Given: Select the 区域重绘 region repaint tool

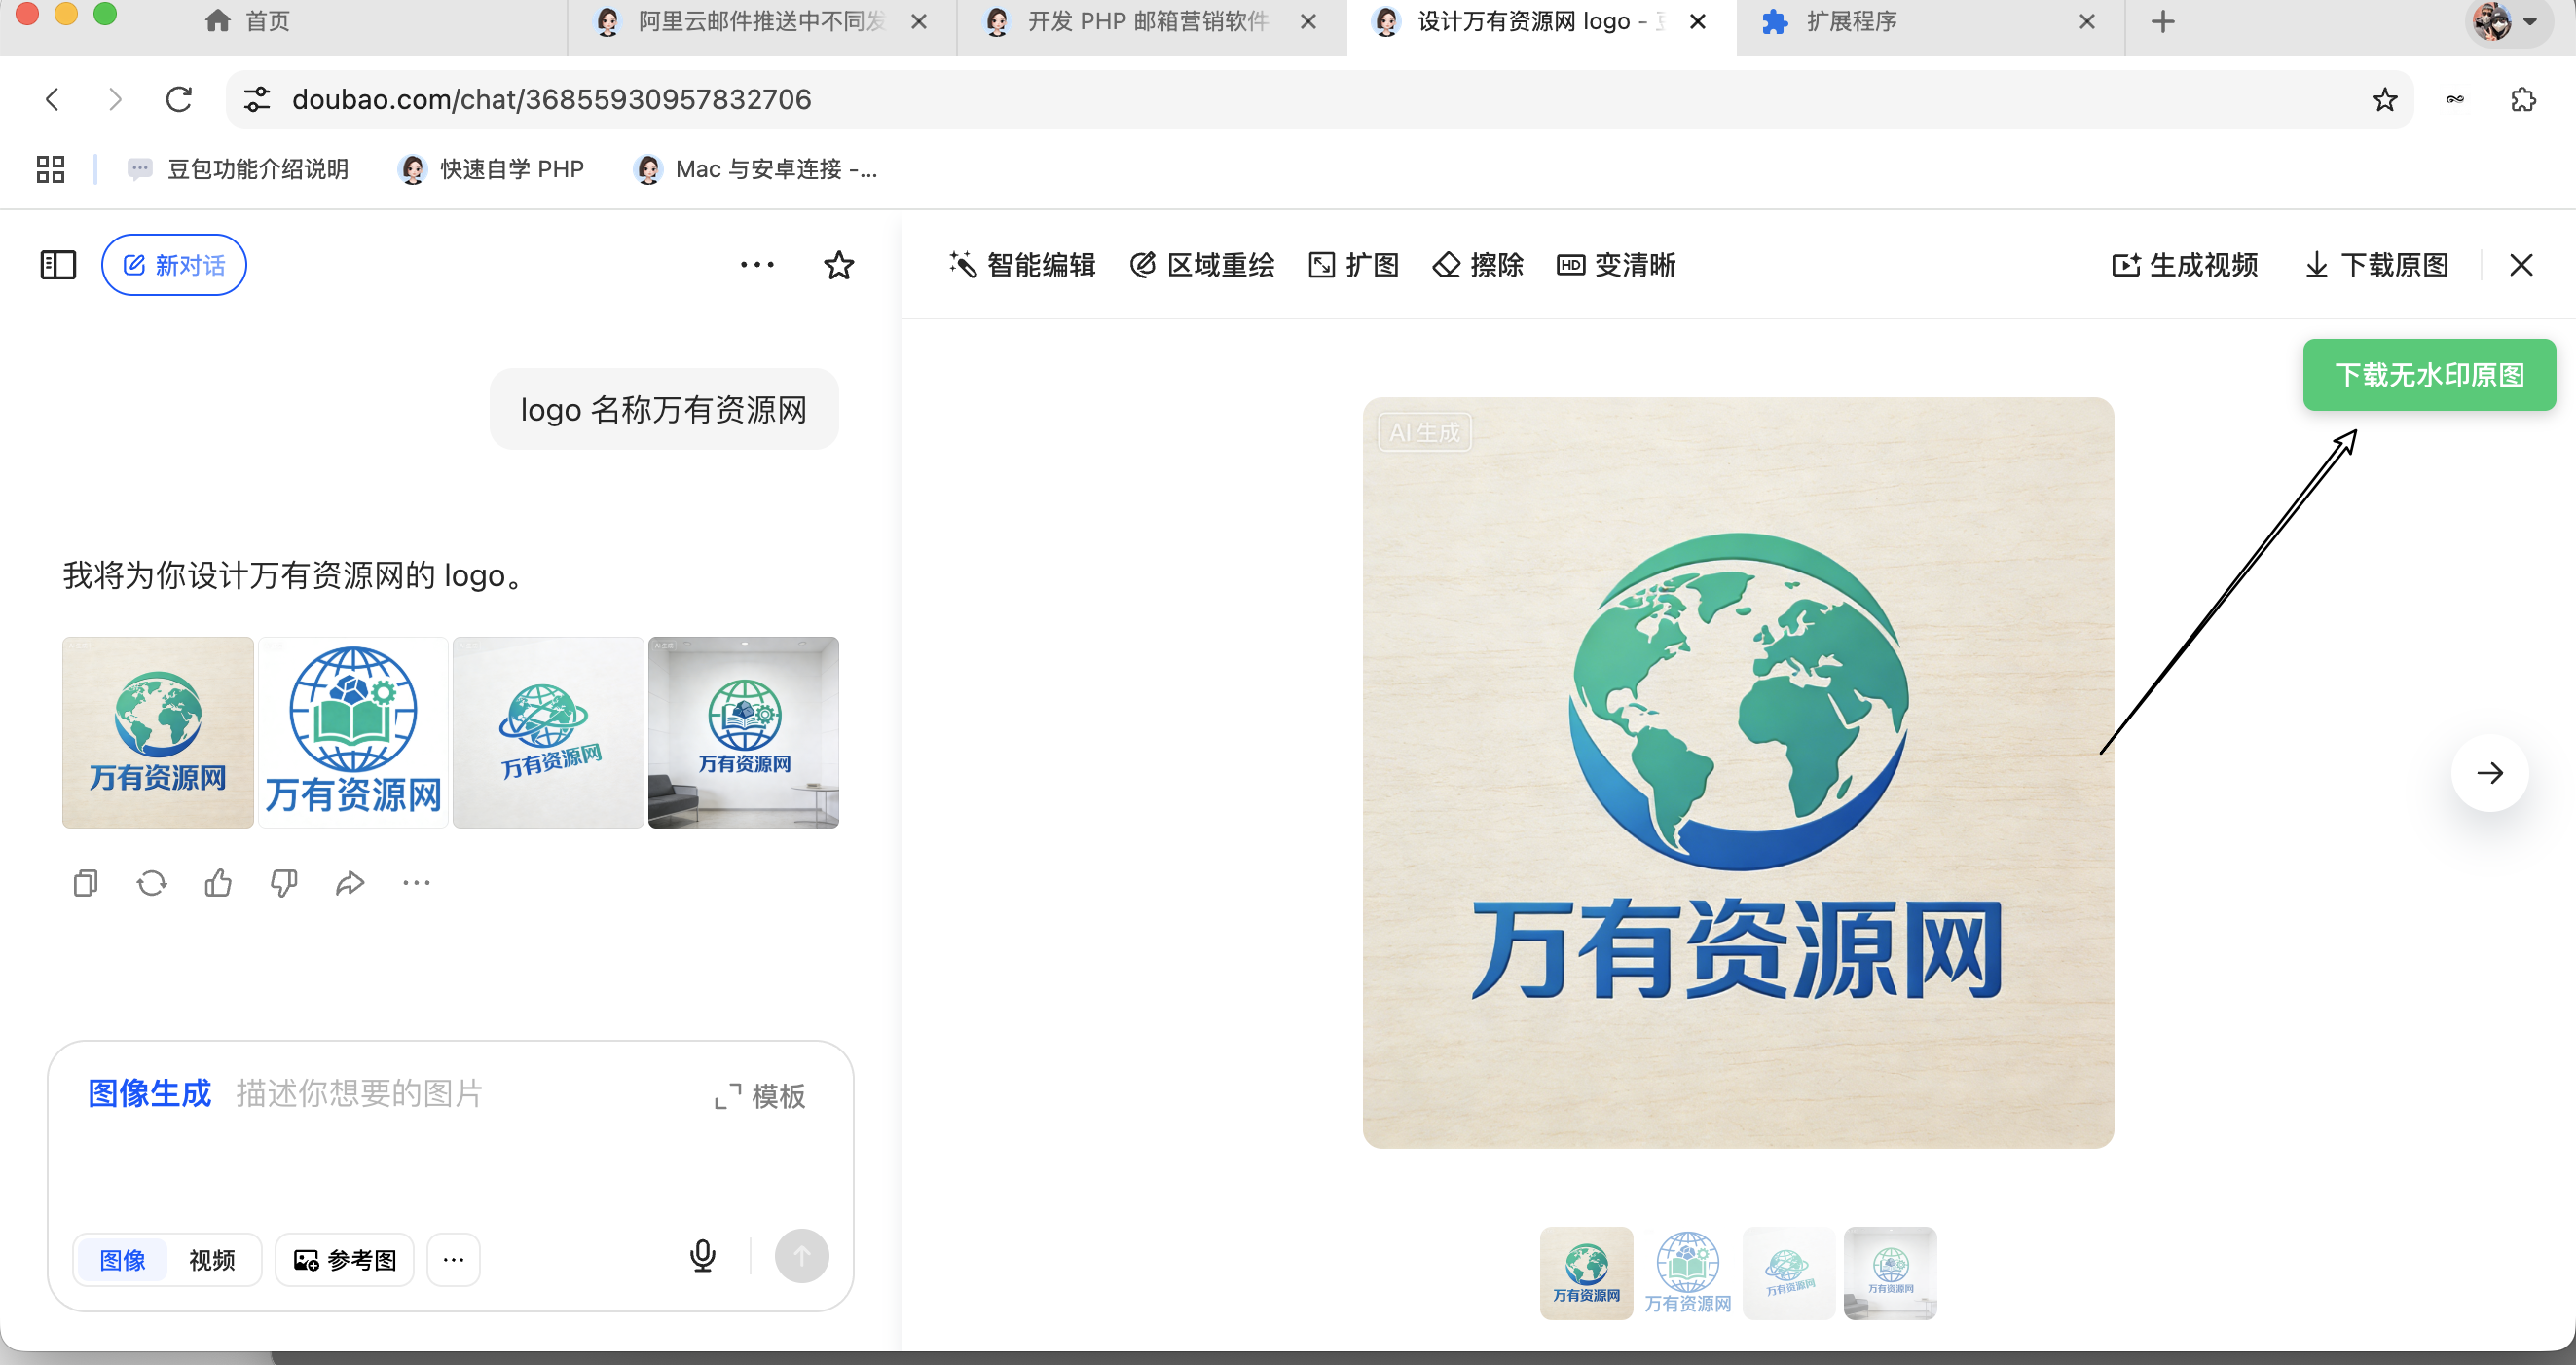Looking at the screenshot, I should point(1202,265).
